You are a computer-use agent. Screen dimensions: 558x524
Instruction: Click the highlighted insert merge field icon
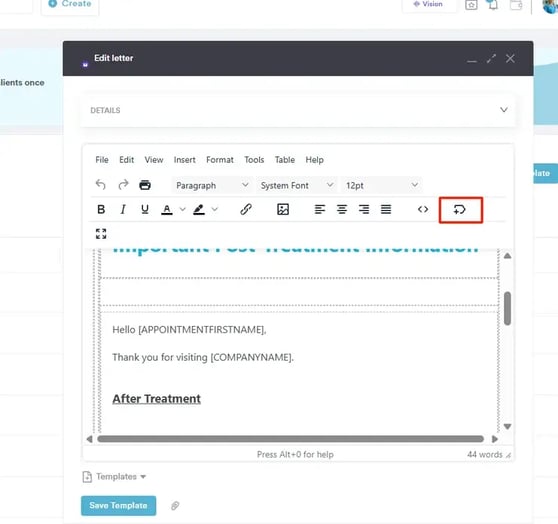pyautogui.click(x=460, y=209)
